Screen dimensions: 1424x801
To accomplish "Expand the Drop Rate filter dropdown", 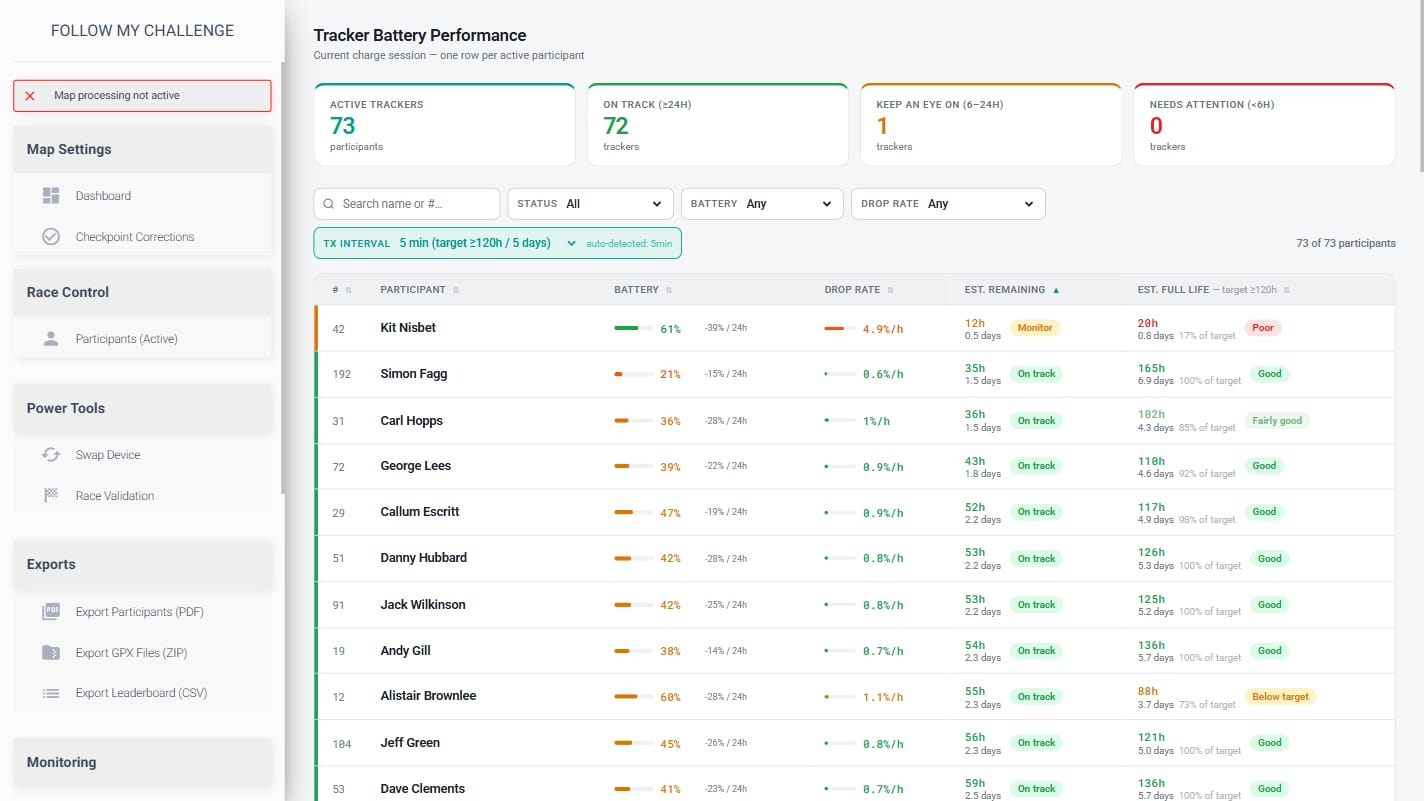I will [x=947, y=204].
